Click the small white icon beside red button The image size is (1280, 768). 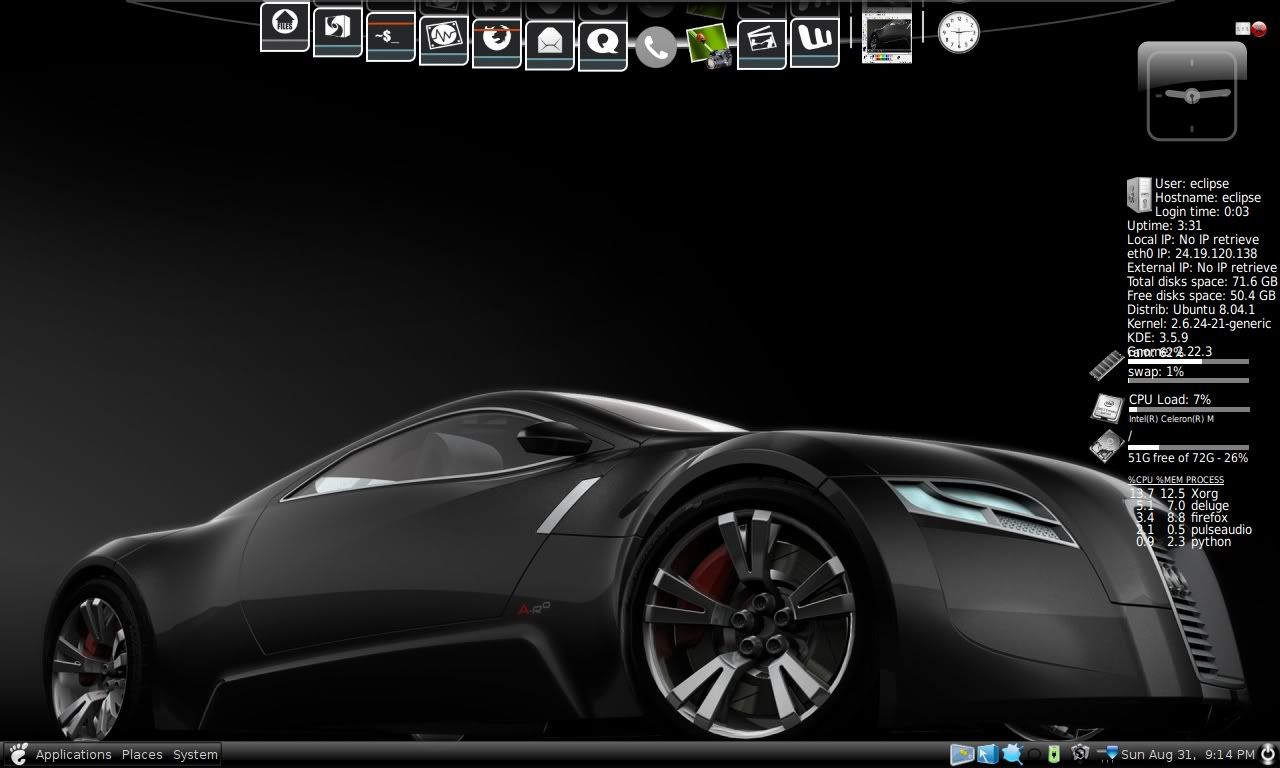[x=1242, y=29]
